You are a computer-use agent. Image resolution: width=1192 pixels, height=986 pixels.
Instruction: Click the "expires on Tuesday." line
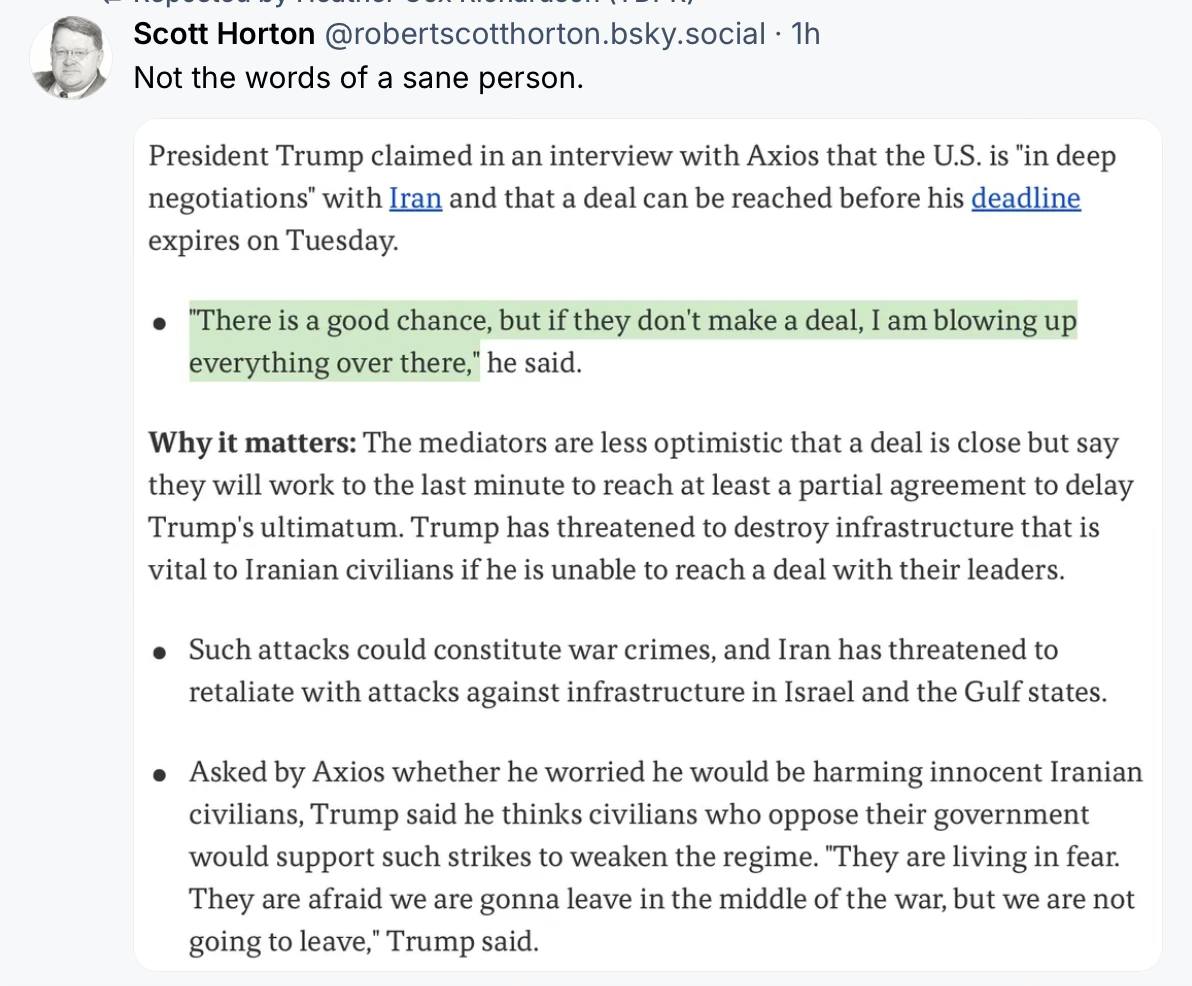[272, 240]
